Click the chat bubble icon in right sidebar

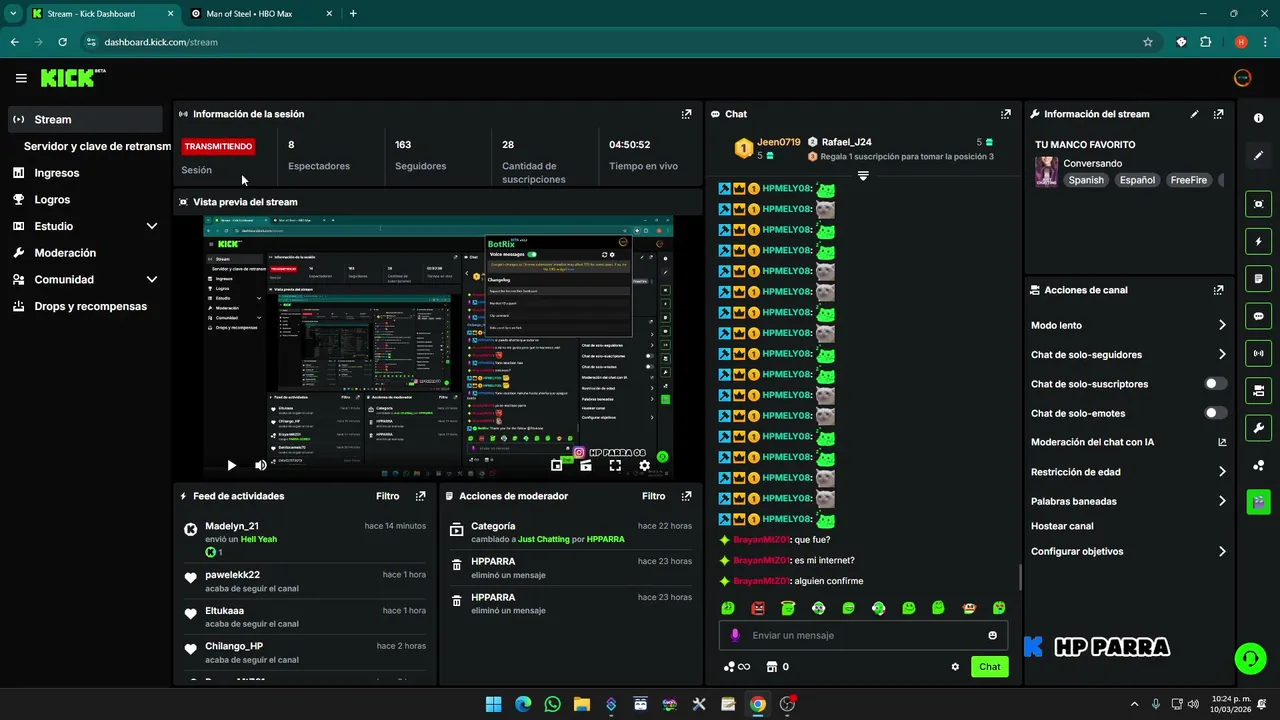[x=1258, y=316]
